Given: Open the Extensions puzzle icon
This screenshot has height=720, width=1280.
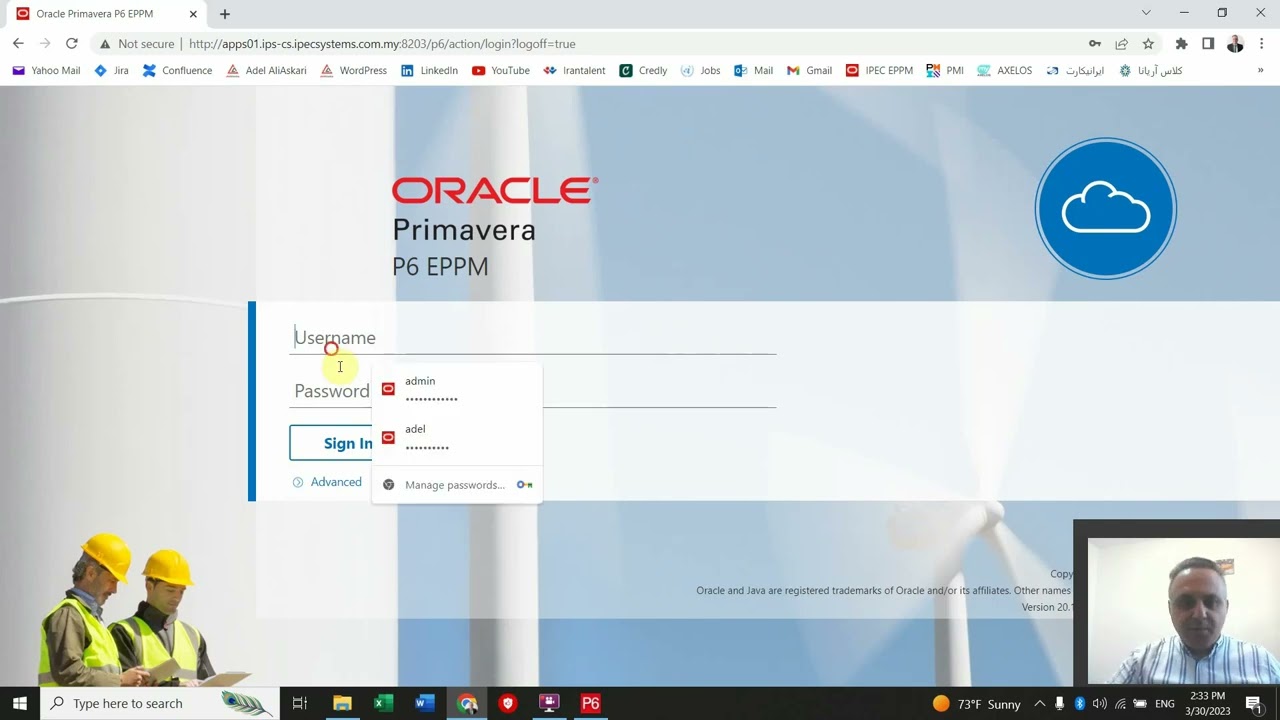Looking at the screenshot, I should tap(1181, 43).
